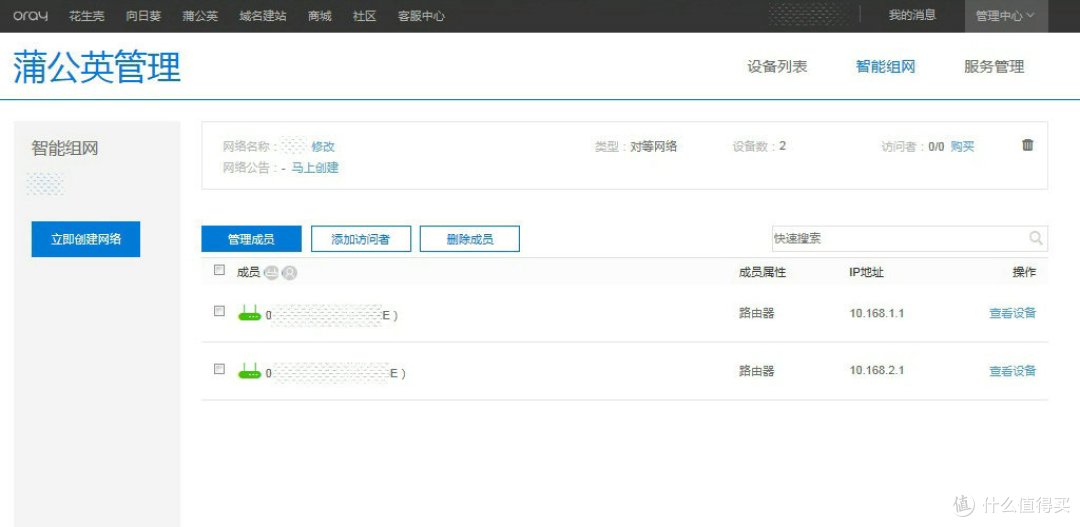Click 路由器 attribute in the 10.168.2.1 row
Screen dimensions: 1080x527
coord(756,371)
